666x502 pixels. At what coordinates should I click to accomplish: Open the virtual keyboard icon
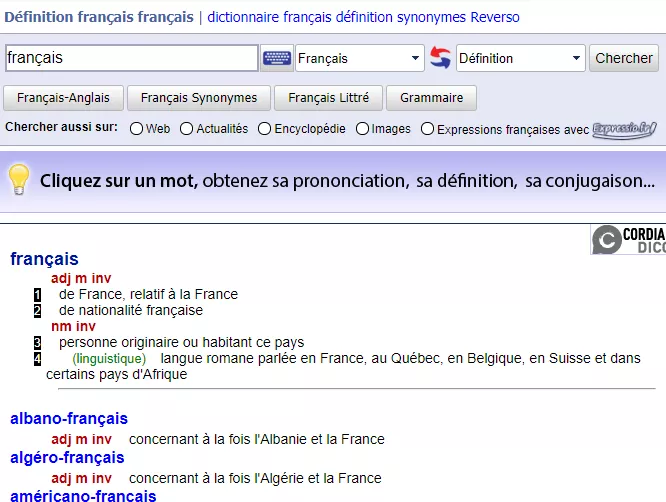(x=277, y=58)
